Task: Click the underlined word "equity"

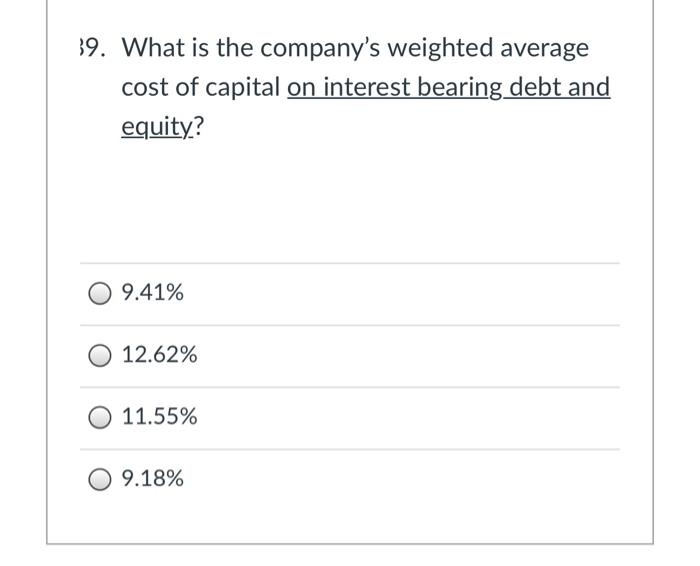Action: pyautogui.click(x=157, y=127)
